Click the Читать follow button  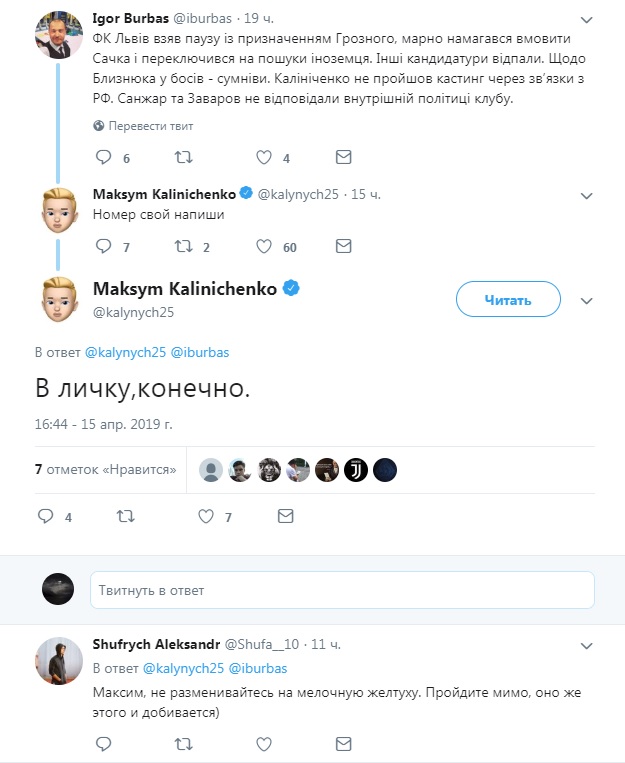507,299
